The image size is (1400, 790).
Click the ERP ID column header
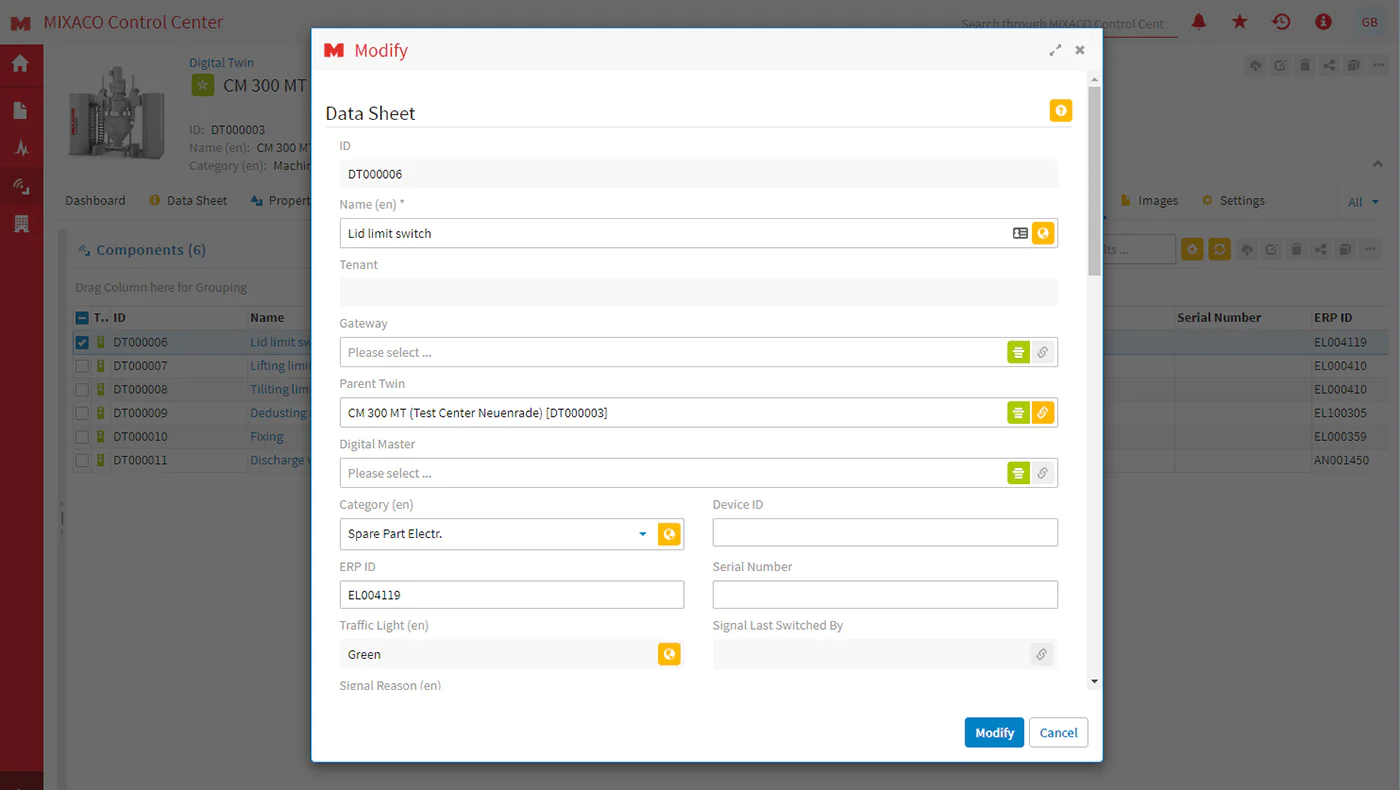(1333, 318)
